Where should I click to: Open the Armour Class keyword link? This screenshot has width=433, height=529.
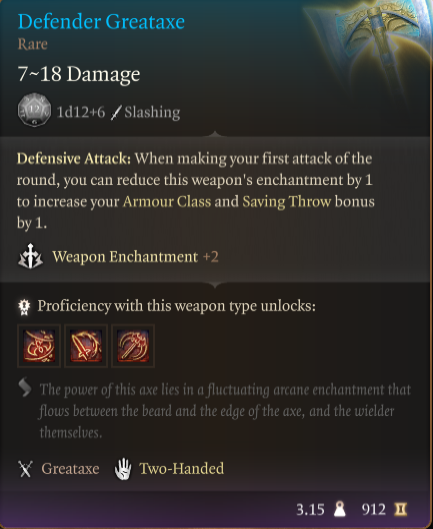pos(167,201)
